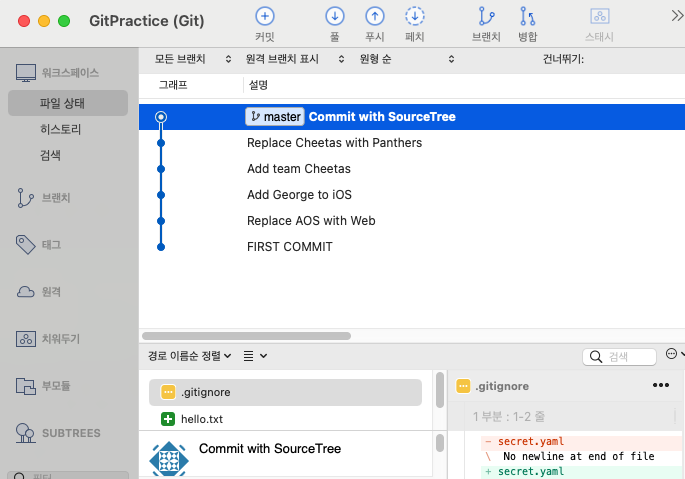685x479 pixels.
Task: Click the graph node of the master commit
Action: click(161, 117)
